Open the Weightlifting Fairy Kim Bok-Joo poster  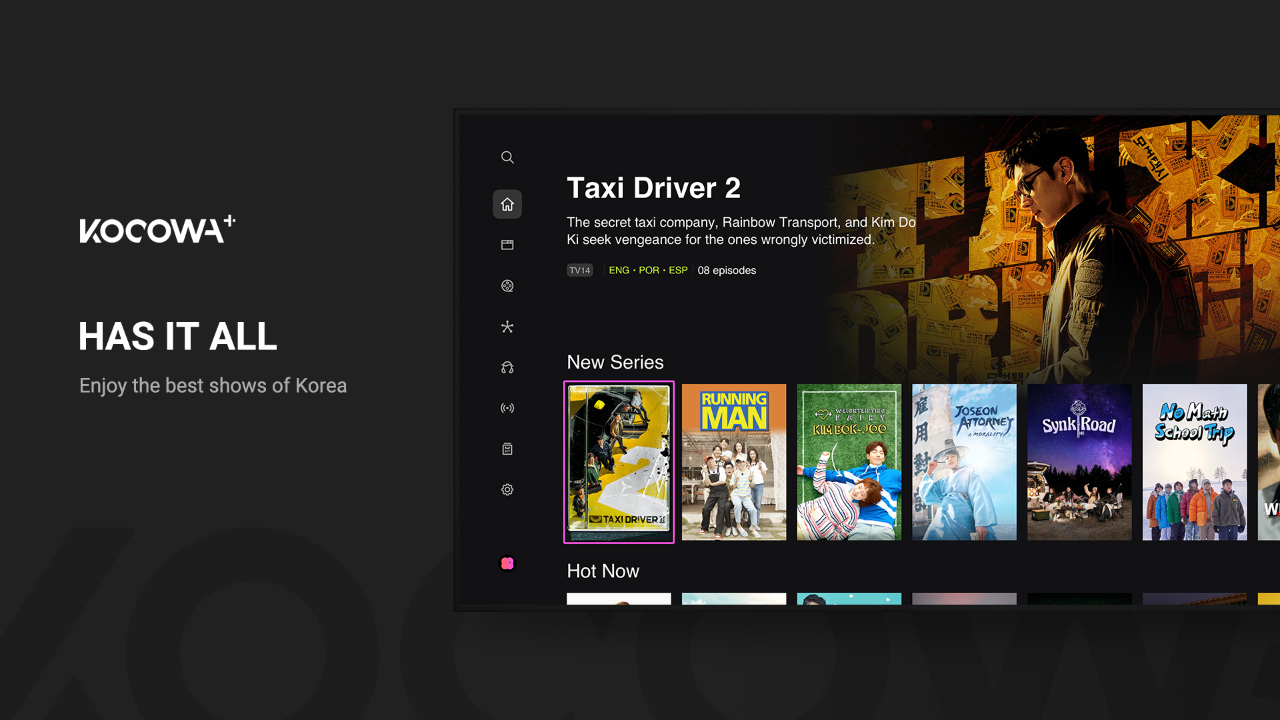tap(849, 462)
